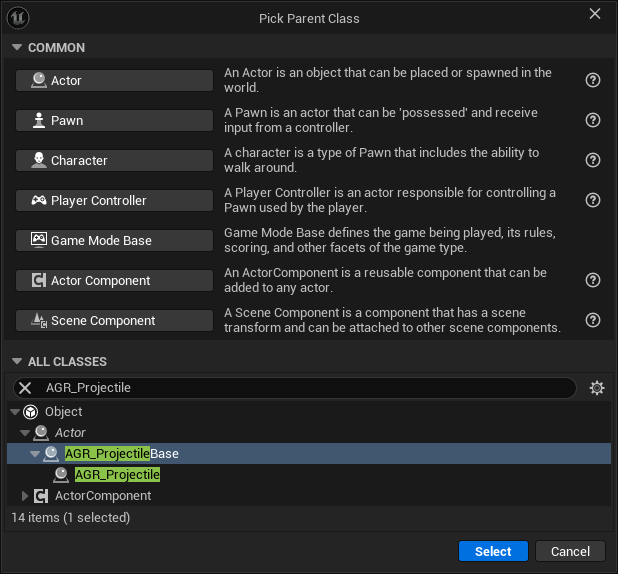Select the AGR_Projectile child class row
618x574 pixels.
[309, 475]
